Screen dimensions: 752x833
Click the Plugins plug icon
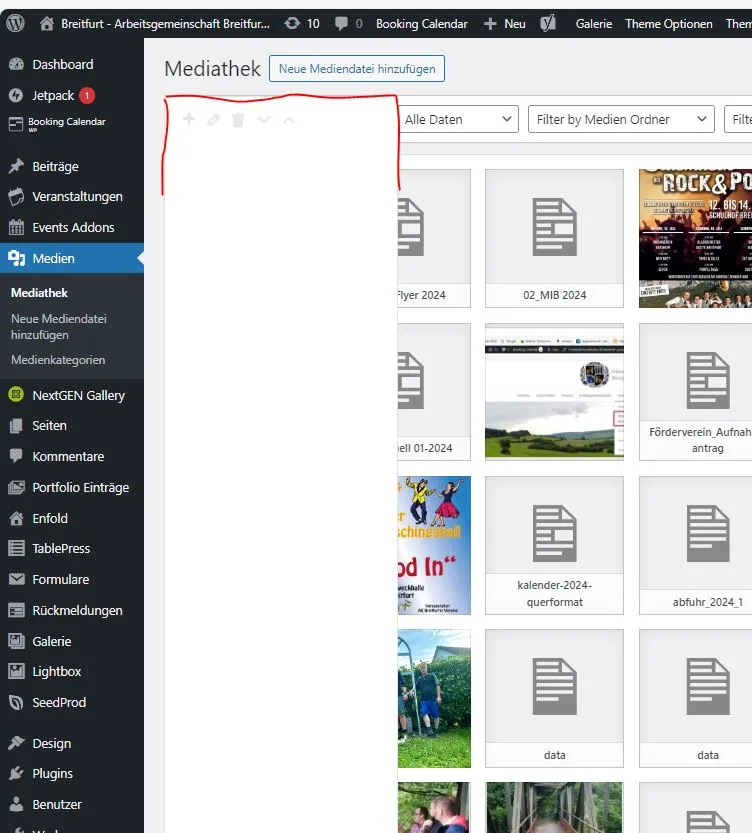[16, 774]
